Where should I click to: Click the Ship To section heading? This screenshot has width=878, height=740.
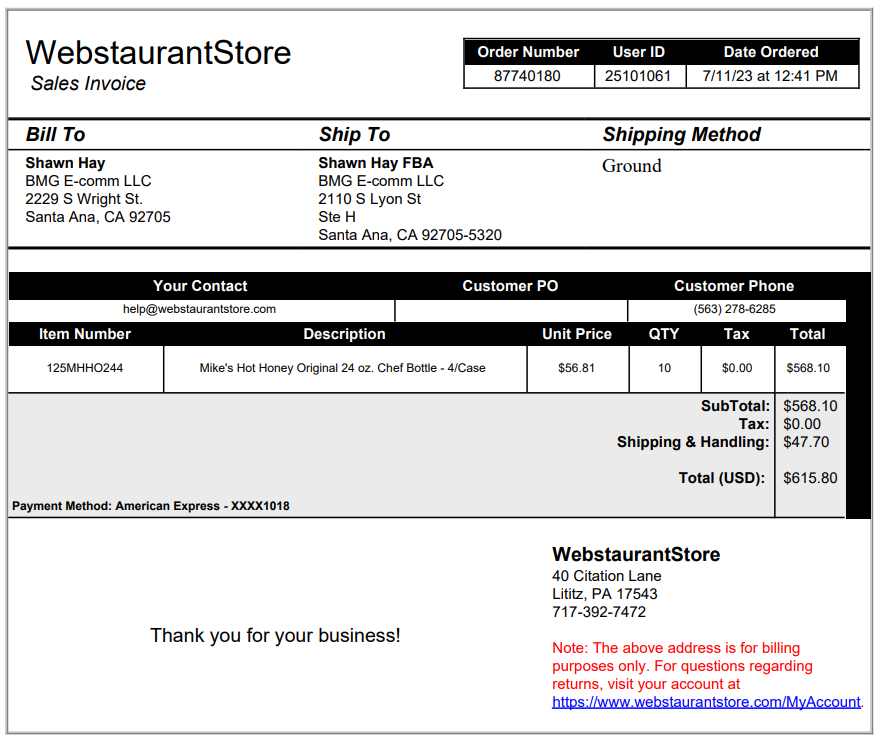tap(354, 135)
